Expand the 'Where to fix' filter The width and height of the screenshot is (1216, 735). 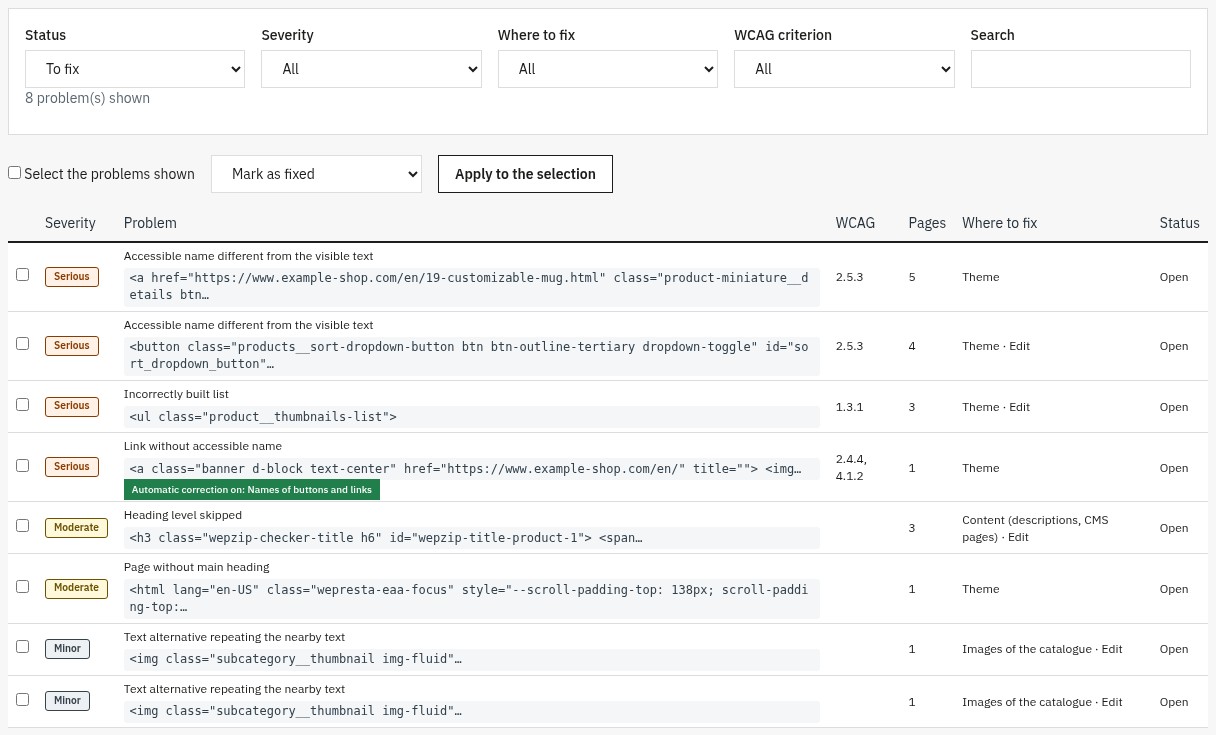click(608, 69)
